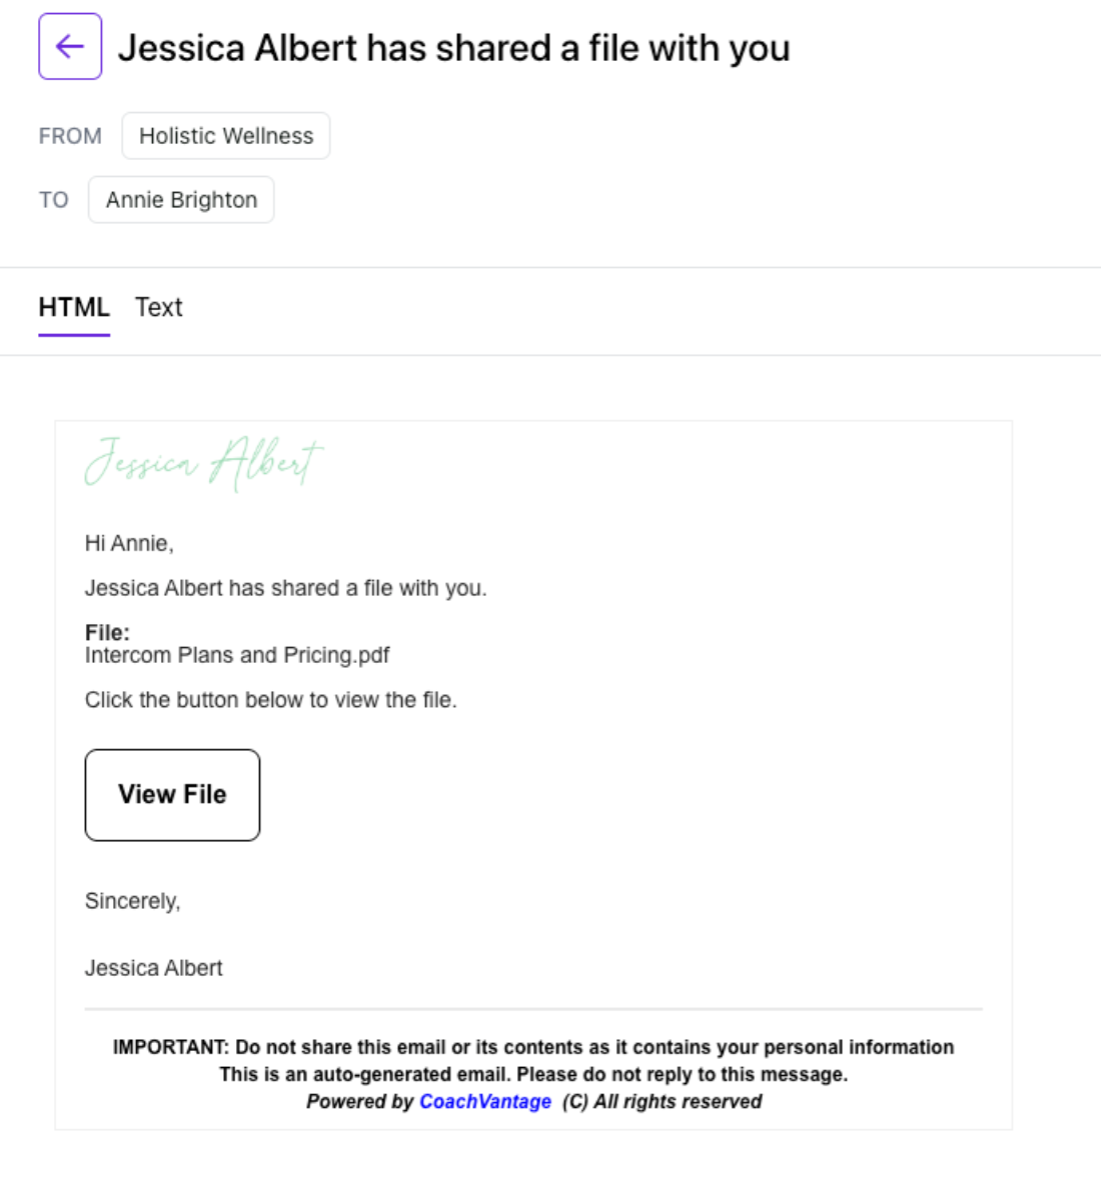
Task: Follow the CoachVantage link
Action: pyautogui.click(x=485, y=1101)
